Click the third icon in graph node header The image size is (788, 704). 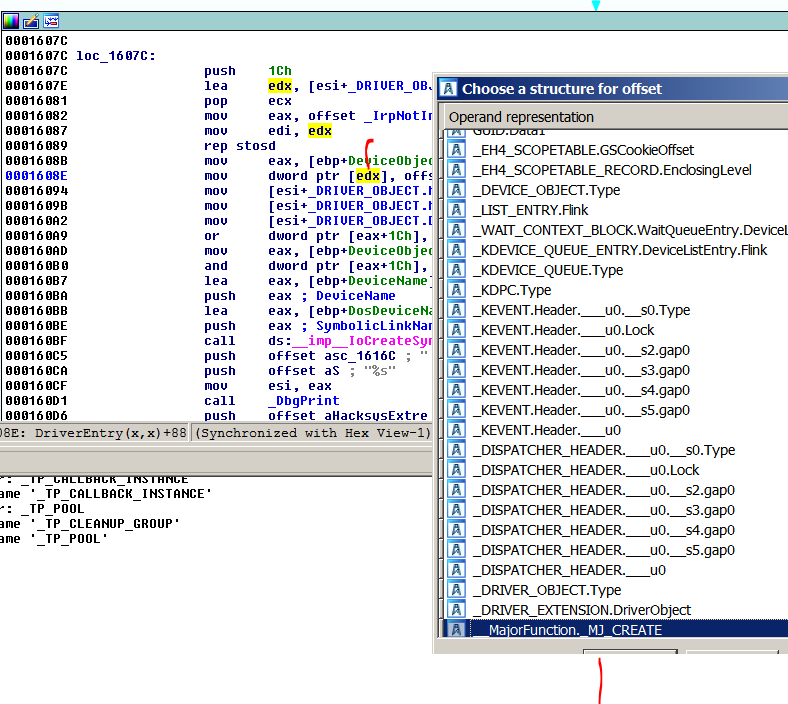coord(50,20)
